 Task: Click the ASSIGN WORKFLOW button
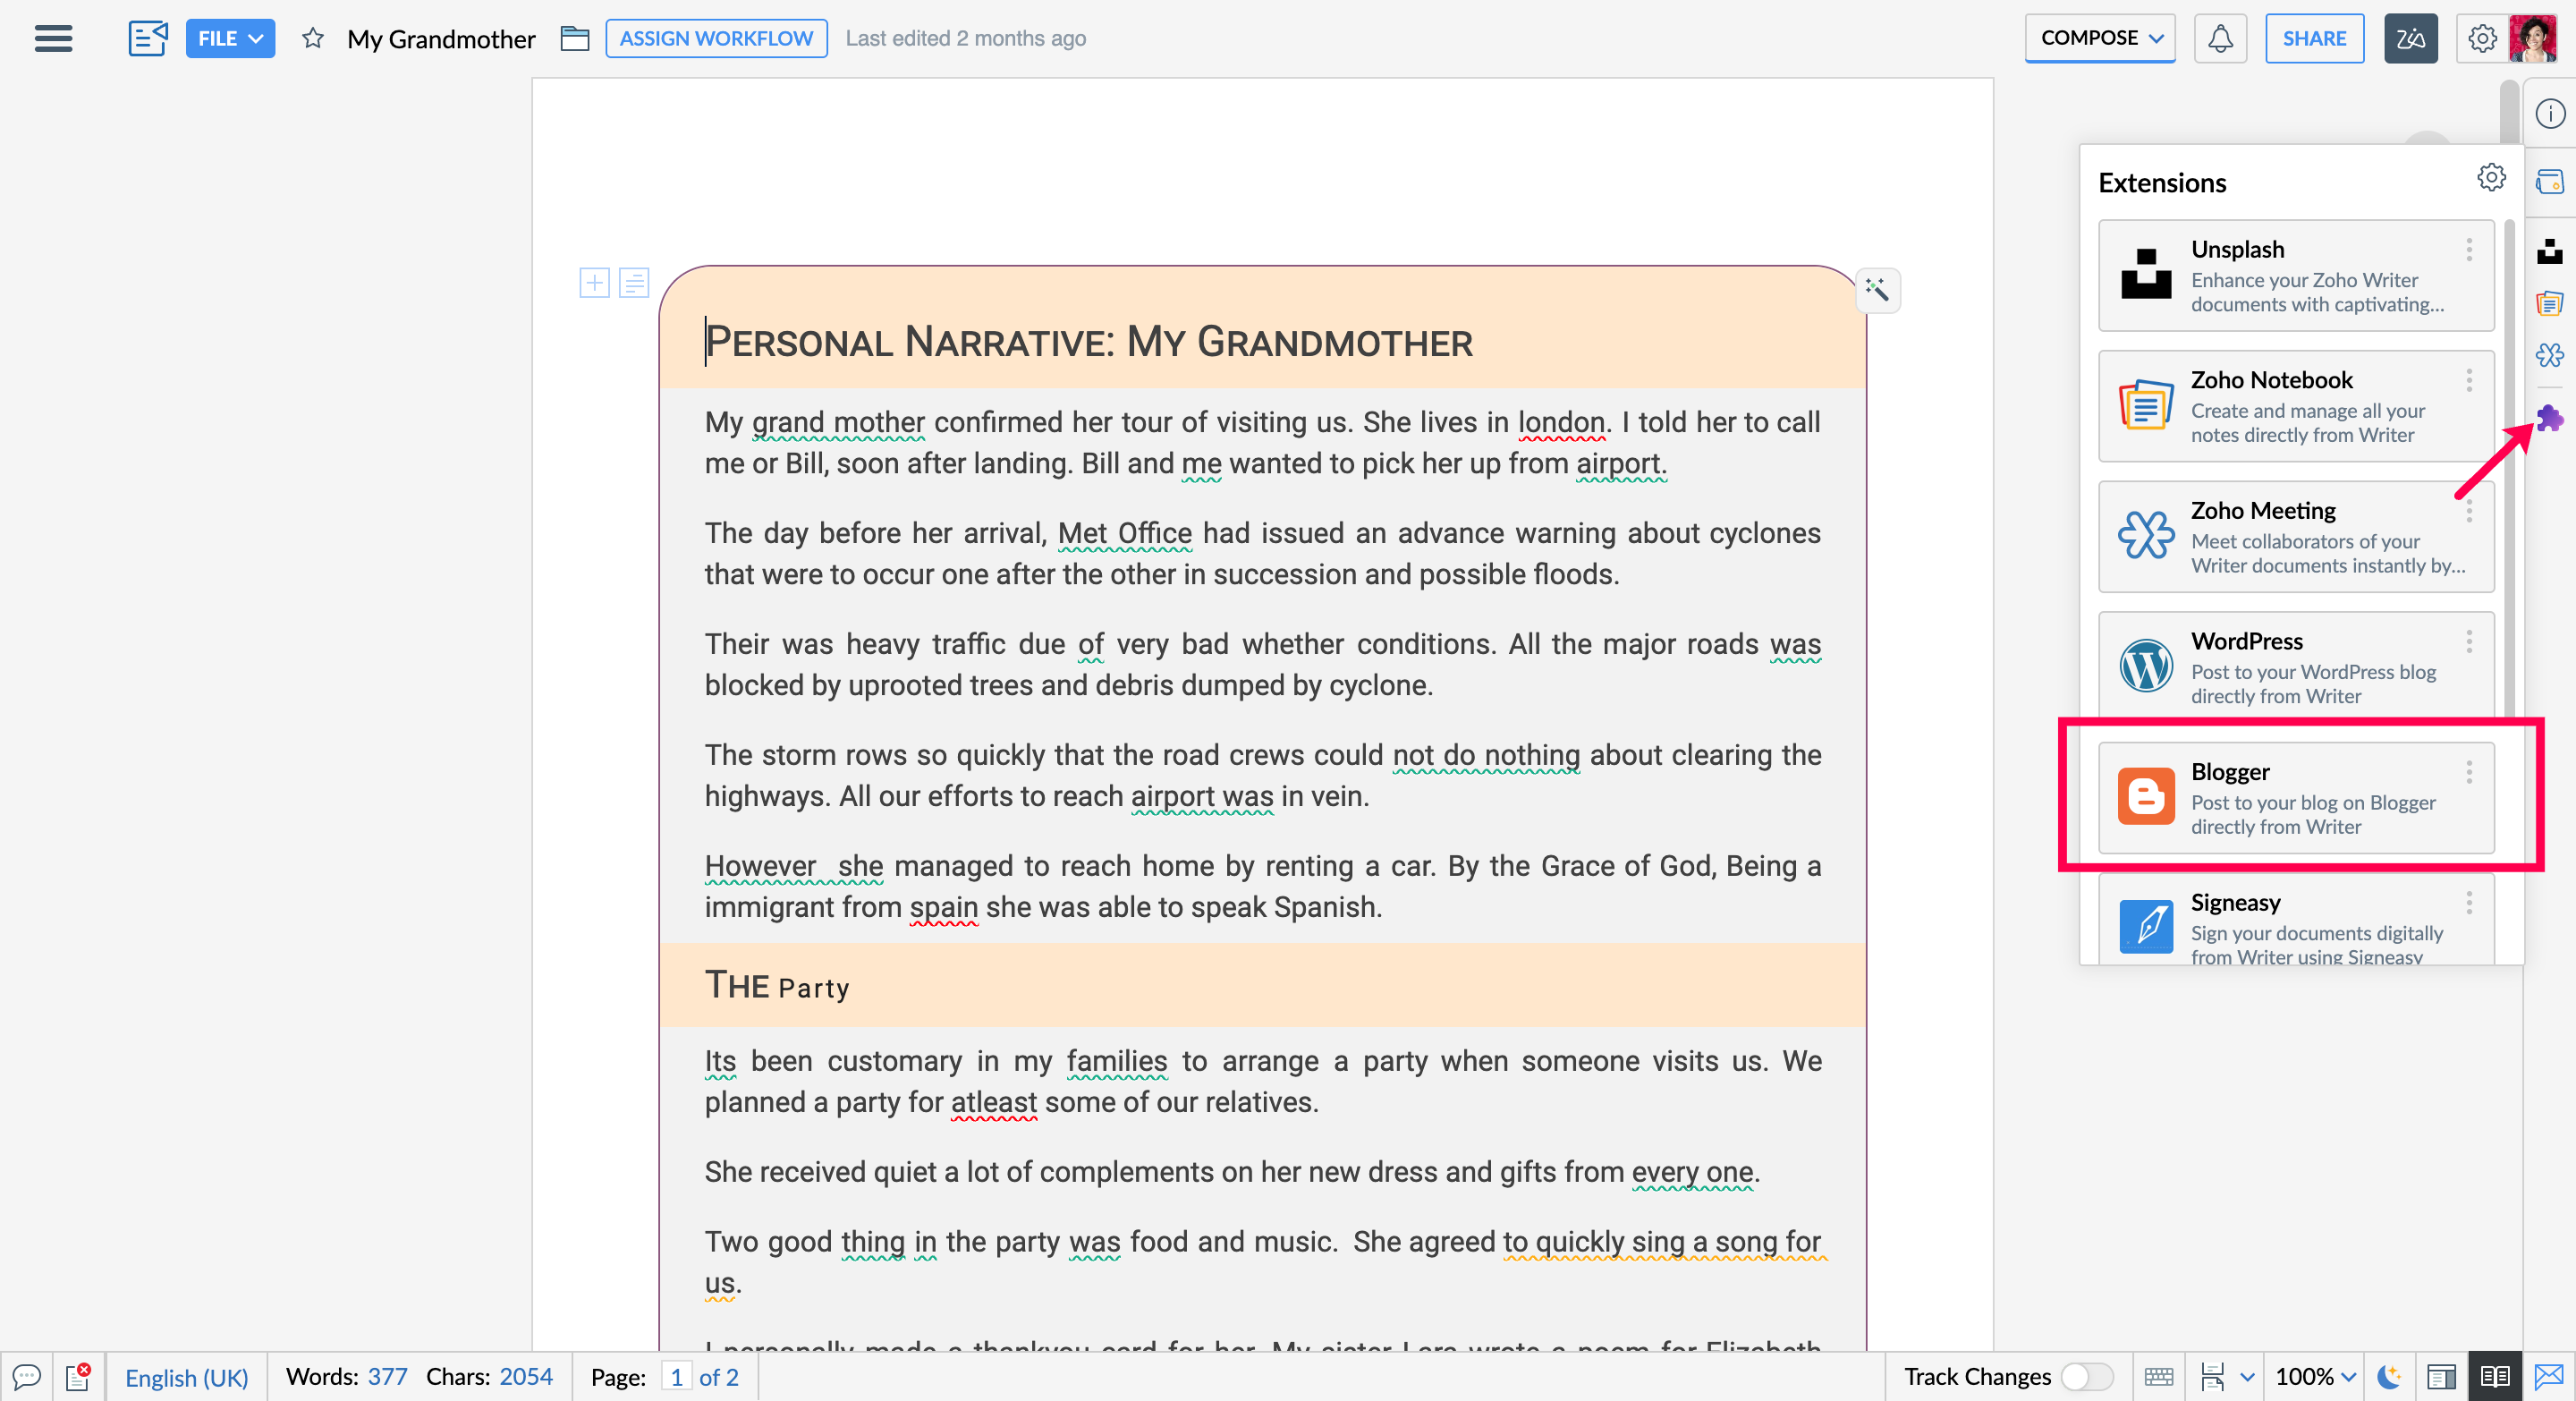pos(716,38)
